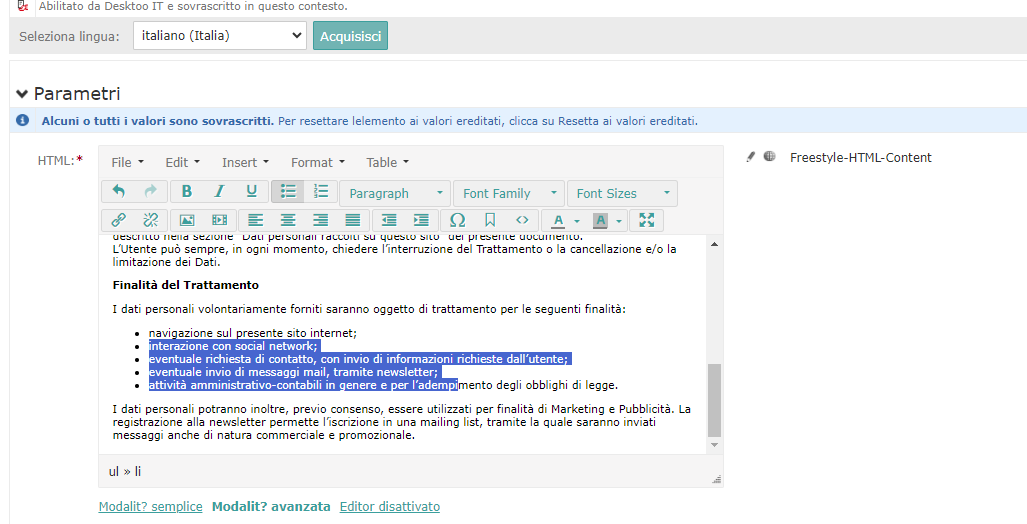Toggle underline formatting
This screenshot has width=1027, height=524.
[252, 191]
